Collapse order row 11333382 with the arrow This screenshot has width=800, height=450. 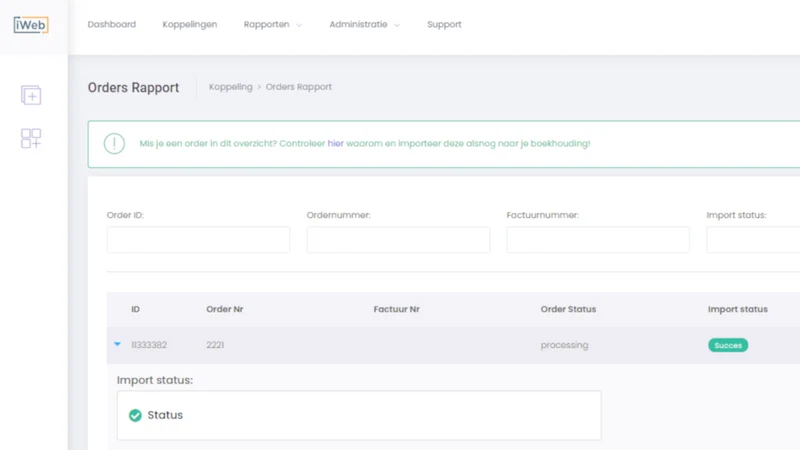click(x=117, y=344)
